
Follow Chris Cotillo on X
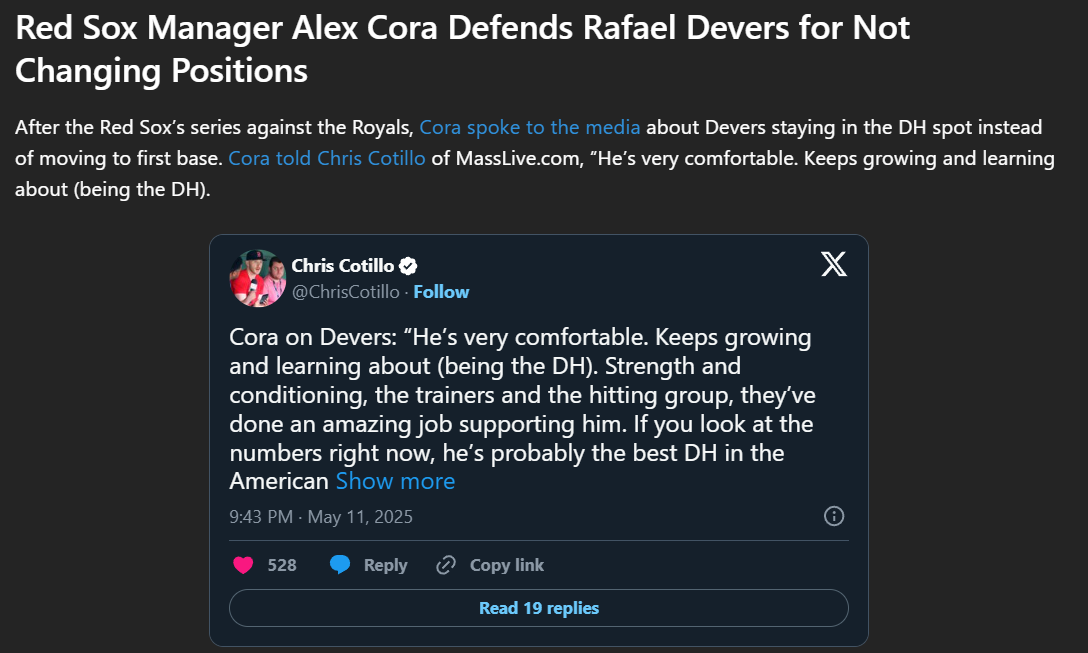[x=441, y=292]
